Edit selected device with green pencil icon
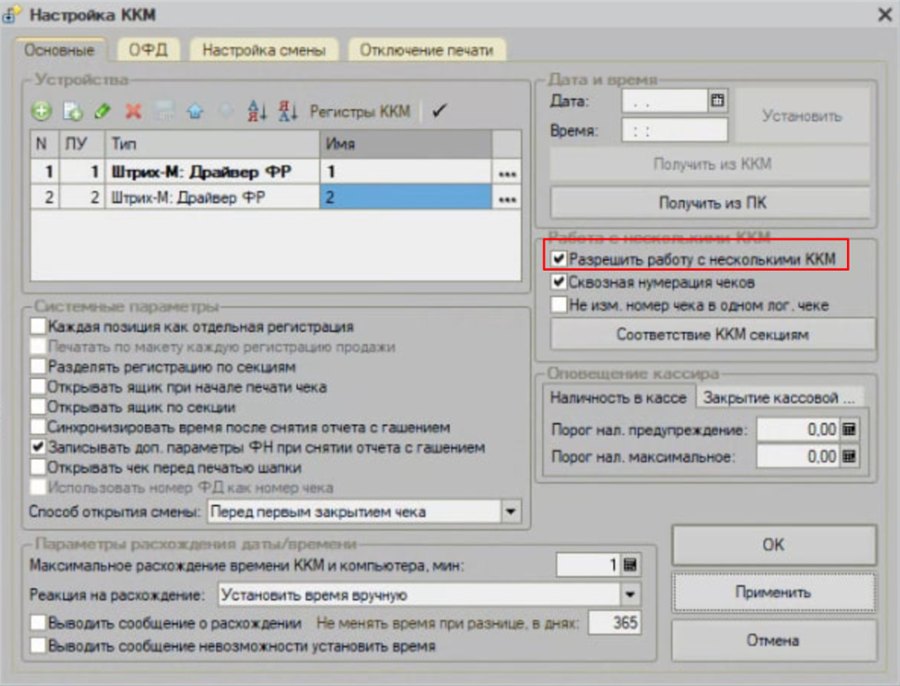Screen dimensions: 900x686 coord(103,111)
